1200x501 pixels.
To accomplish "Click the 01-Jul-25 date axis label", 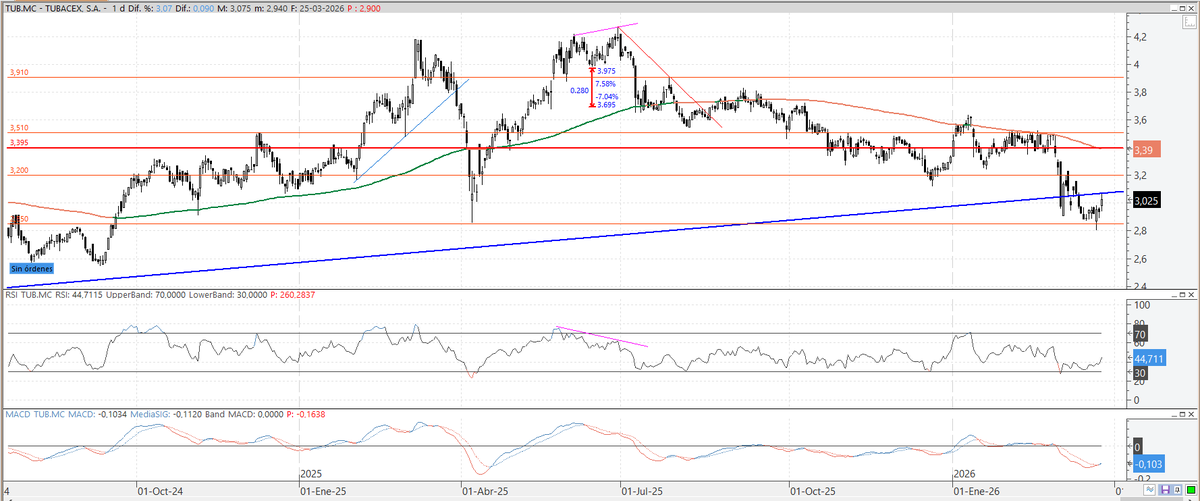I will click(x=643, y=492).
